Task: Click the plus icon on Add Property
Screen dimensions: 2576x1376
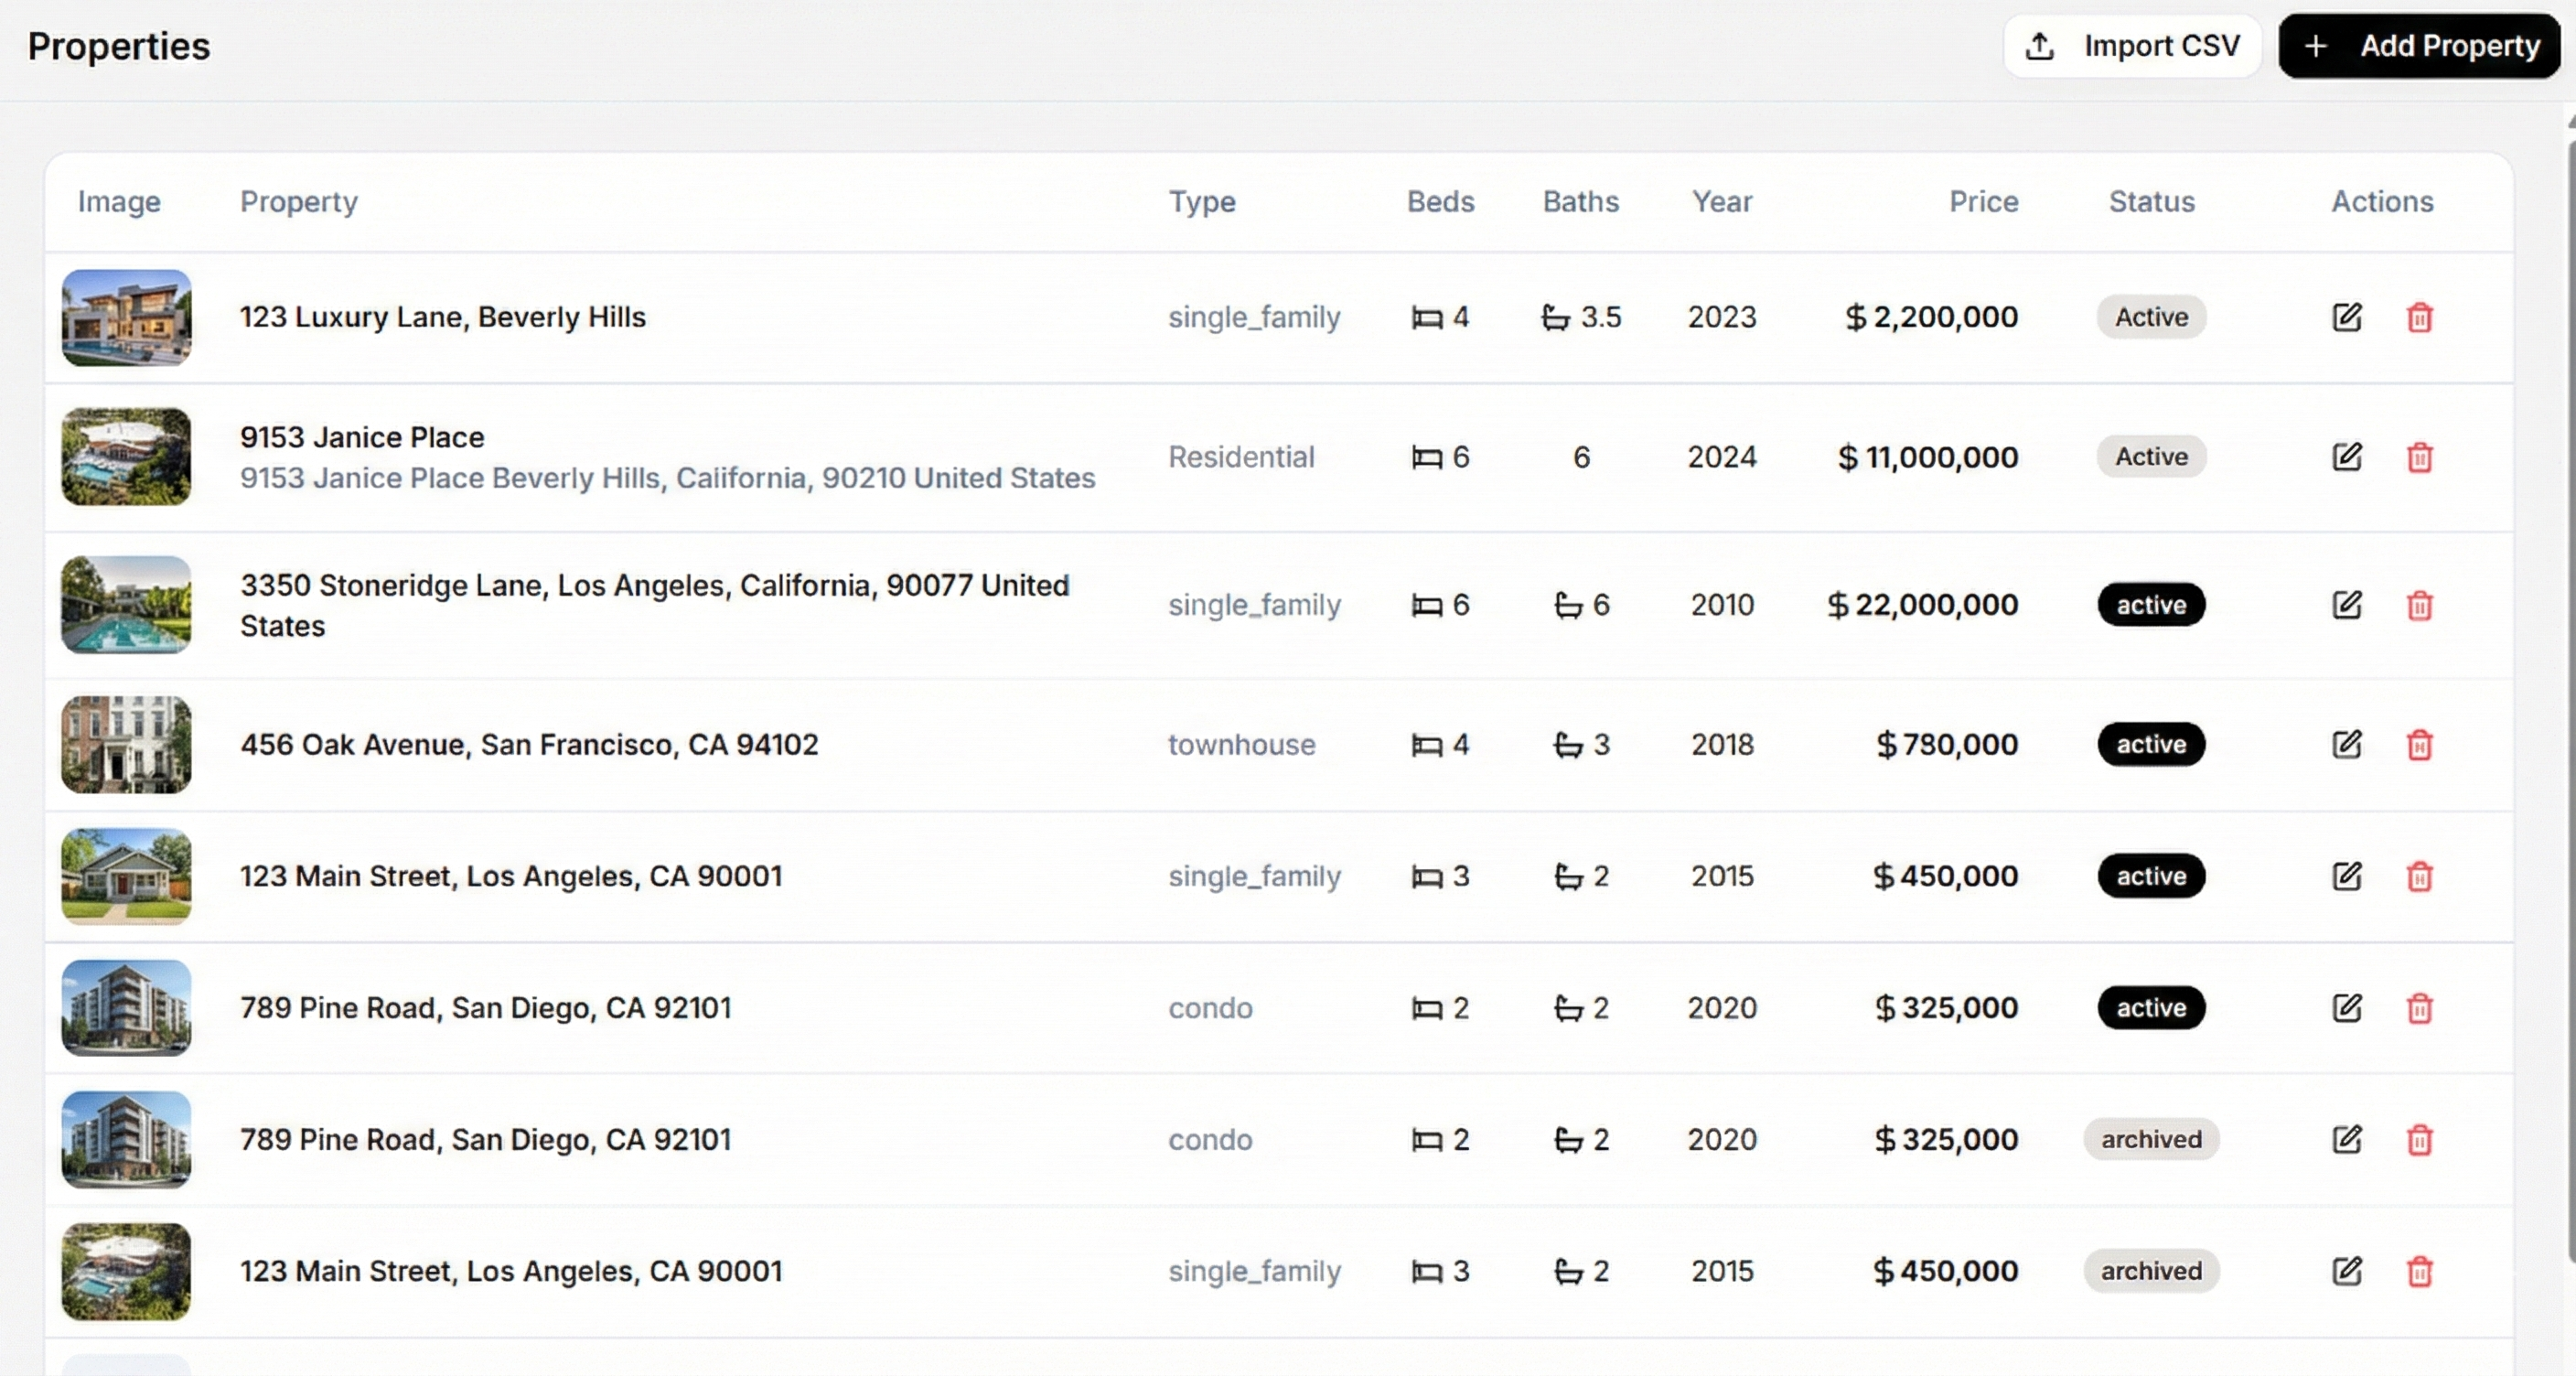Action: click(2316, 46)
